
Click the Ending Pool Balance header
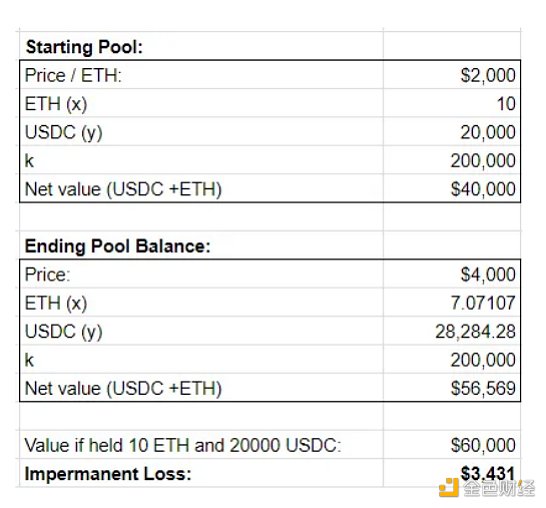pyautogui.click(x=201, y=246)
